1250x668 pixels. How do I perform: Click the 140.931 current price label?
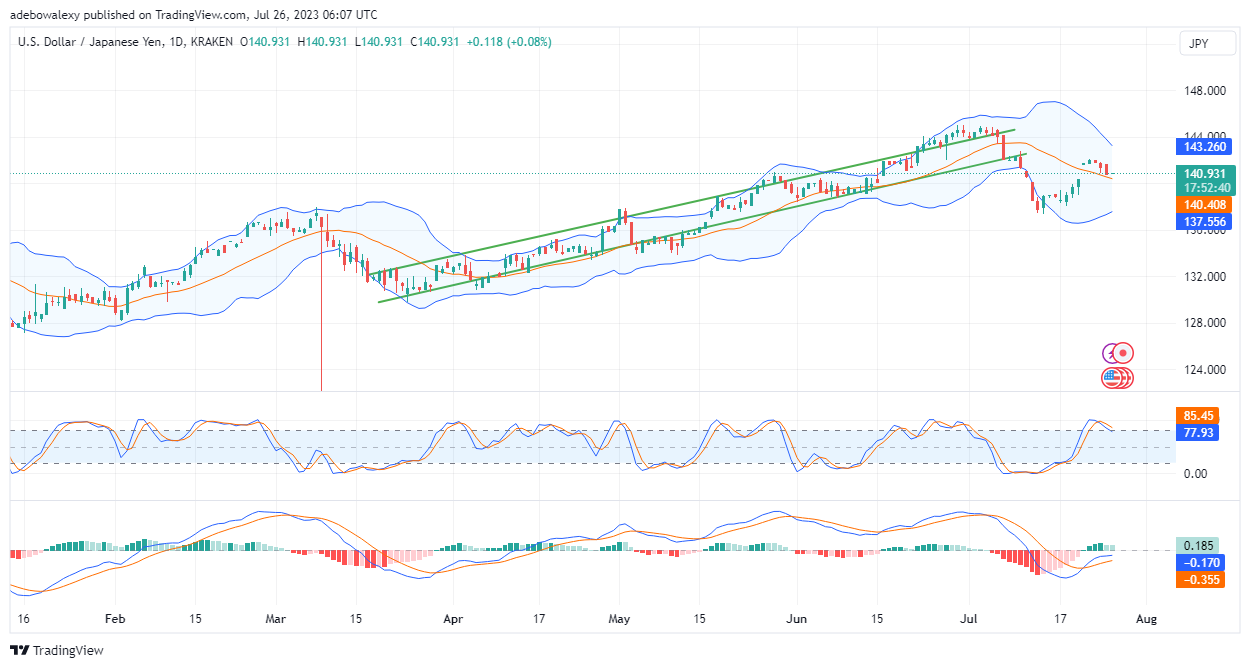[1207, 173]
